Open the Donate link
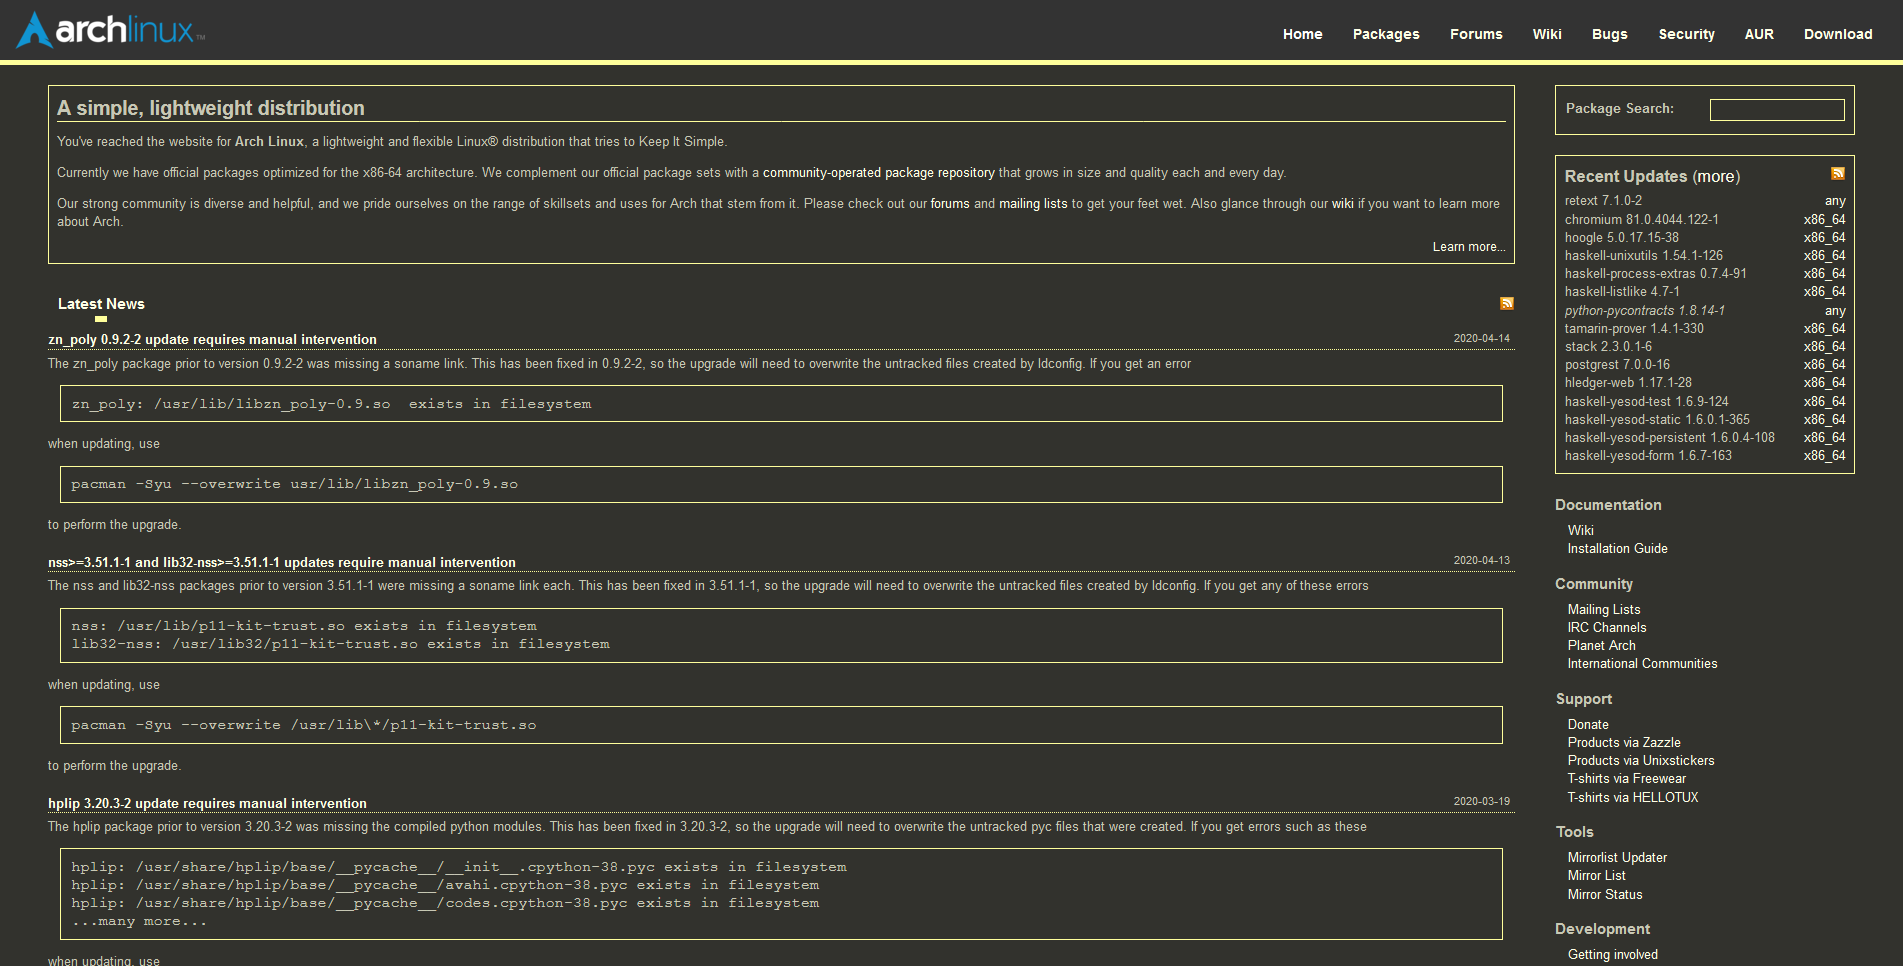Screen dimensions: 1903x966 (x=1588, y=725)
